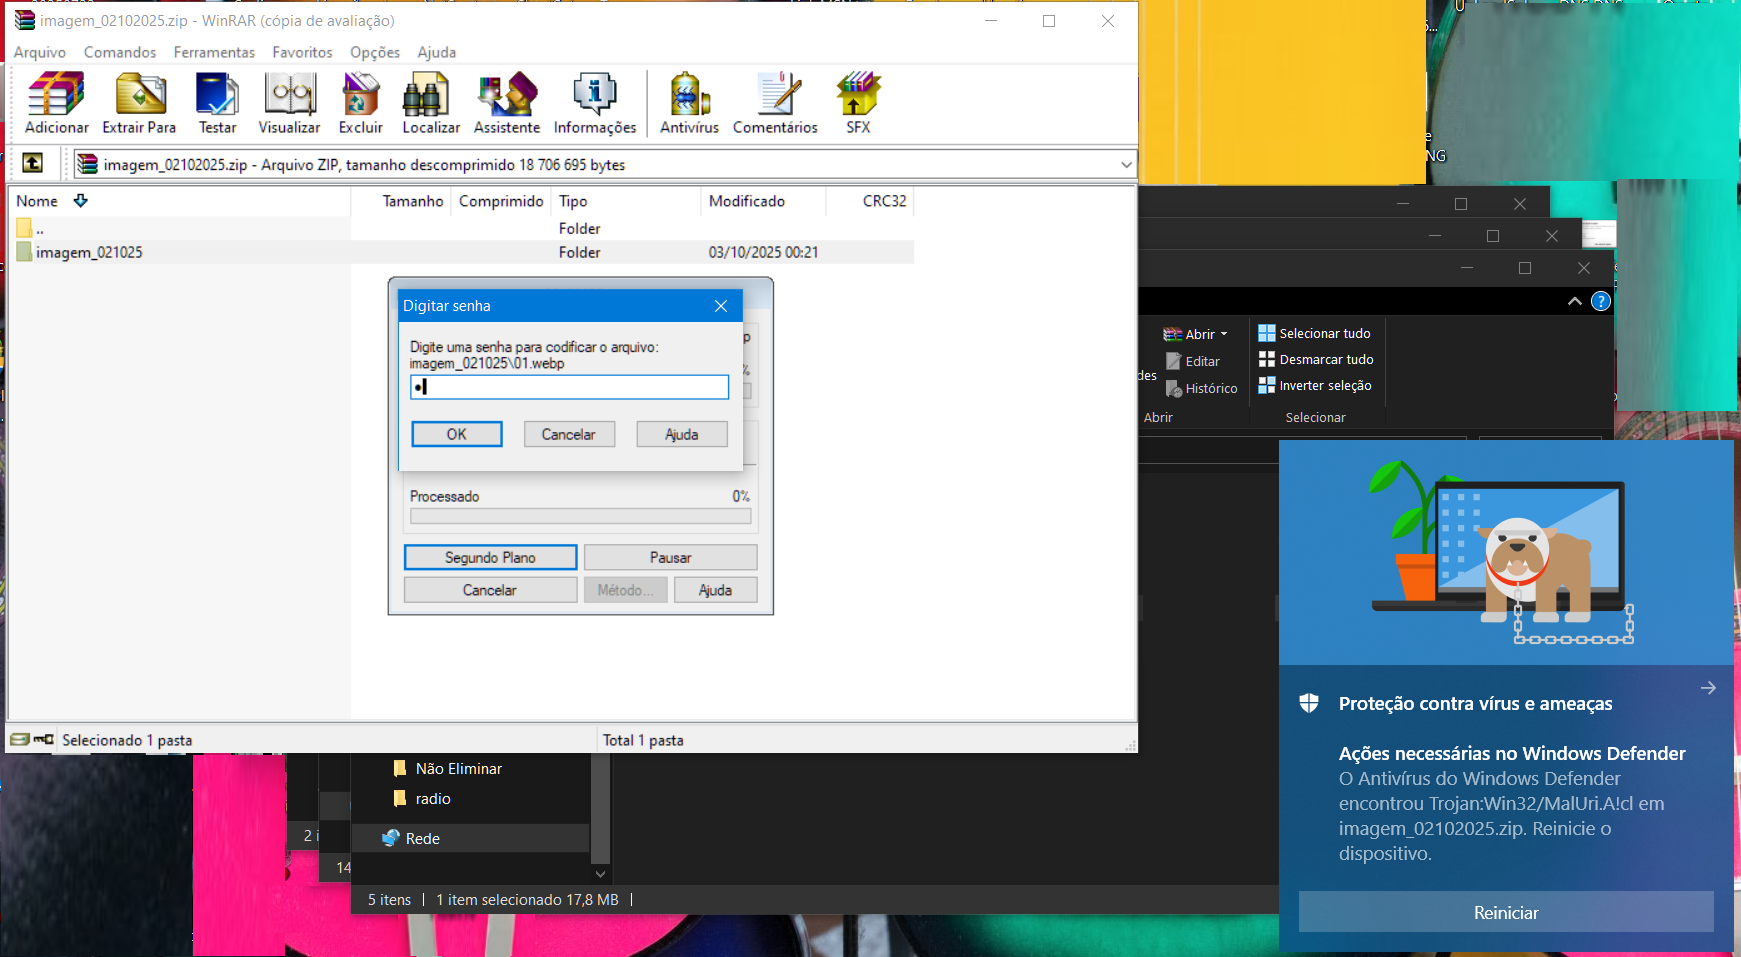Click Editar in Explorer ribbon
The image size is (1741, 957).
pyautogui.click(x=1192, y=361)
